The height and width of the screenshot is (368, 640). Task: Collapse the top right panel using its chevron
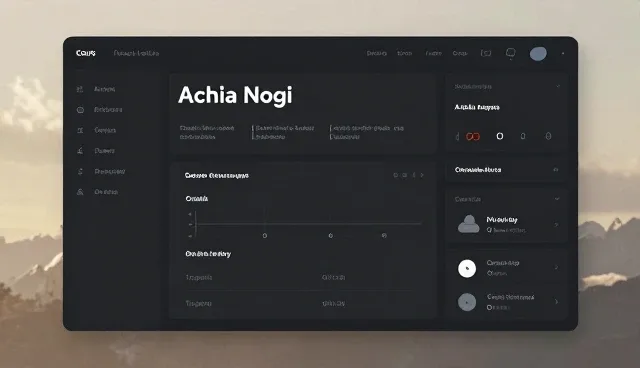point(558,86)
